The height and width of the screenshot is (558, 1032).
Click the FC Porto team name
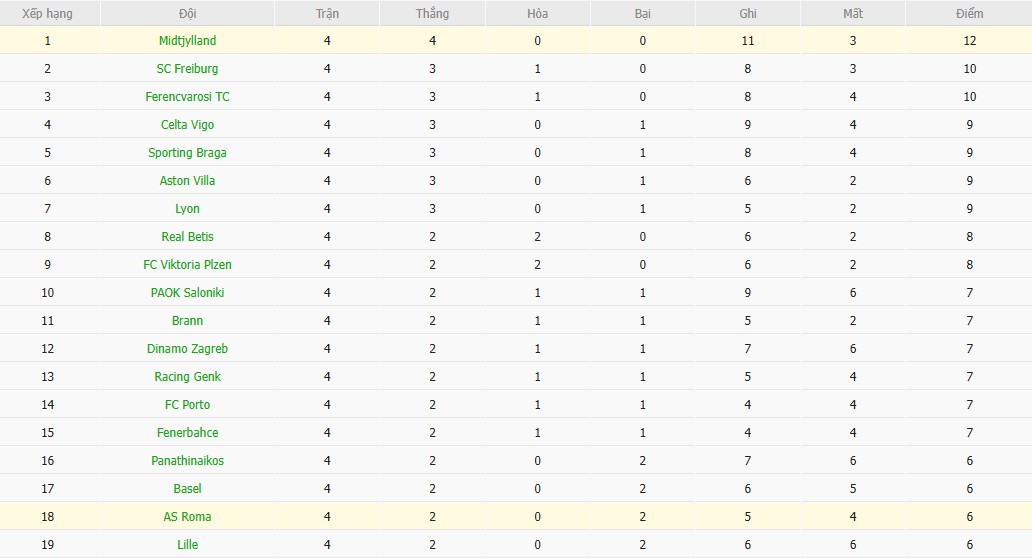[187, 405]
